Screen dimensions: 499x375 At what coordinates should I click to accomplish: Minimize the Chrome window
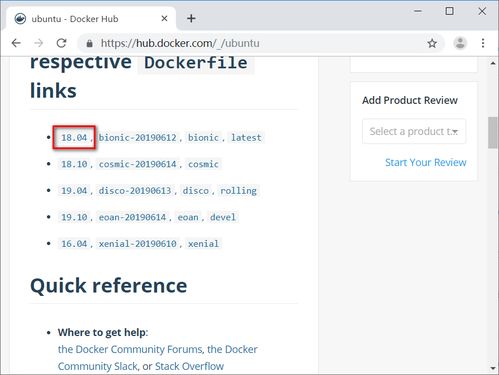tap(418, 11)
